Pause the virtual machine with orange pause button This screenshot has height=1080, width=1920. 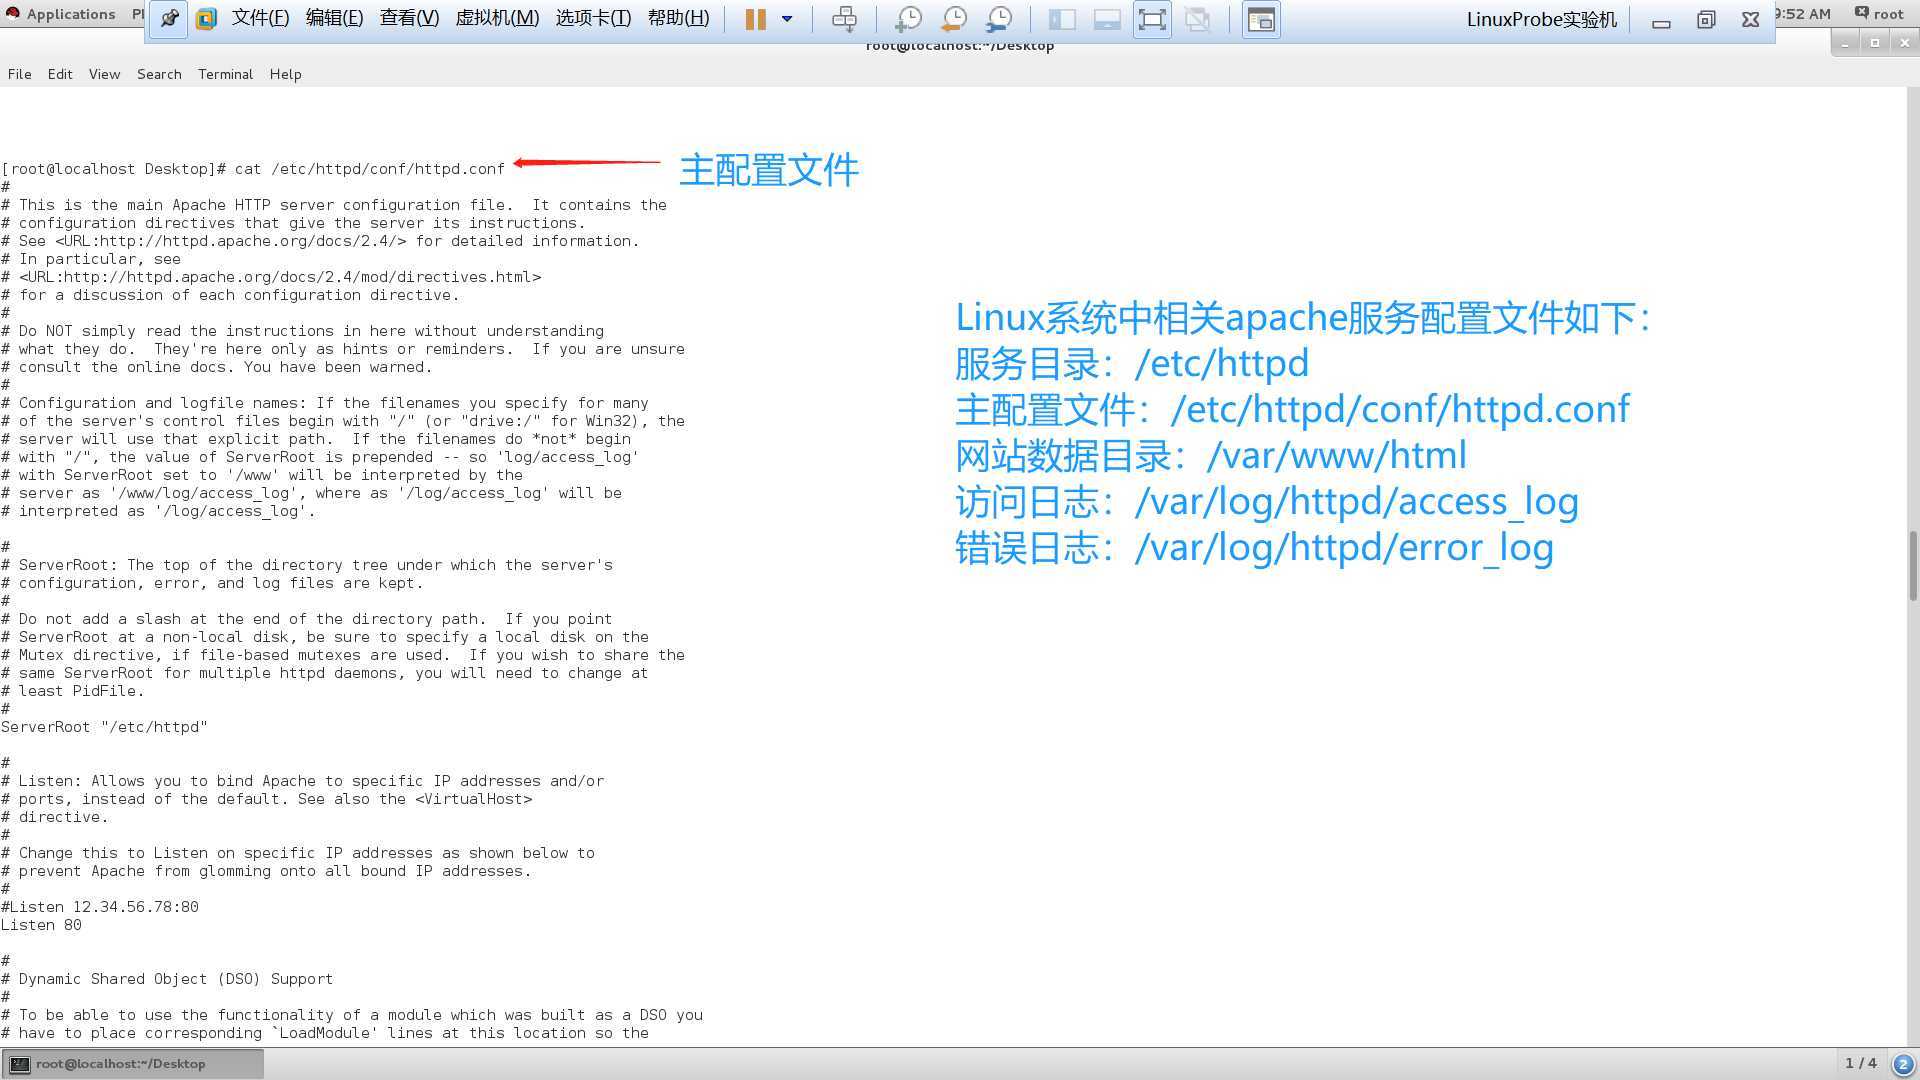[755, 19]
